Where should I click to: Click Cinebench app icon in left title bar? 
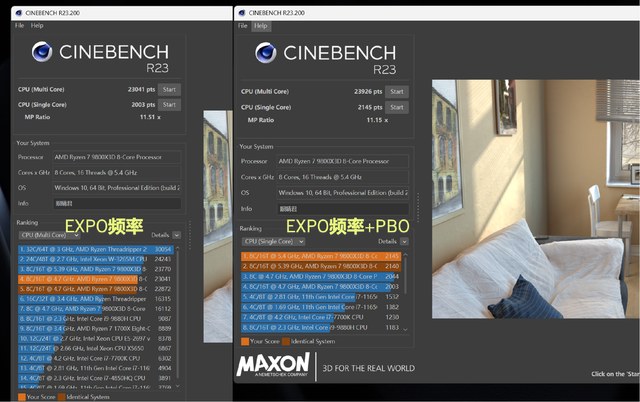(x=18, y=13)
